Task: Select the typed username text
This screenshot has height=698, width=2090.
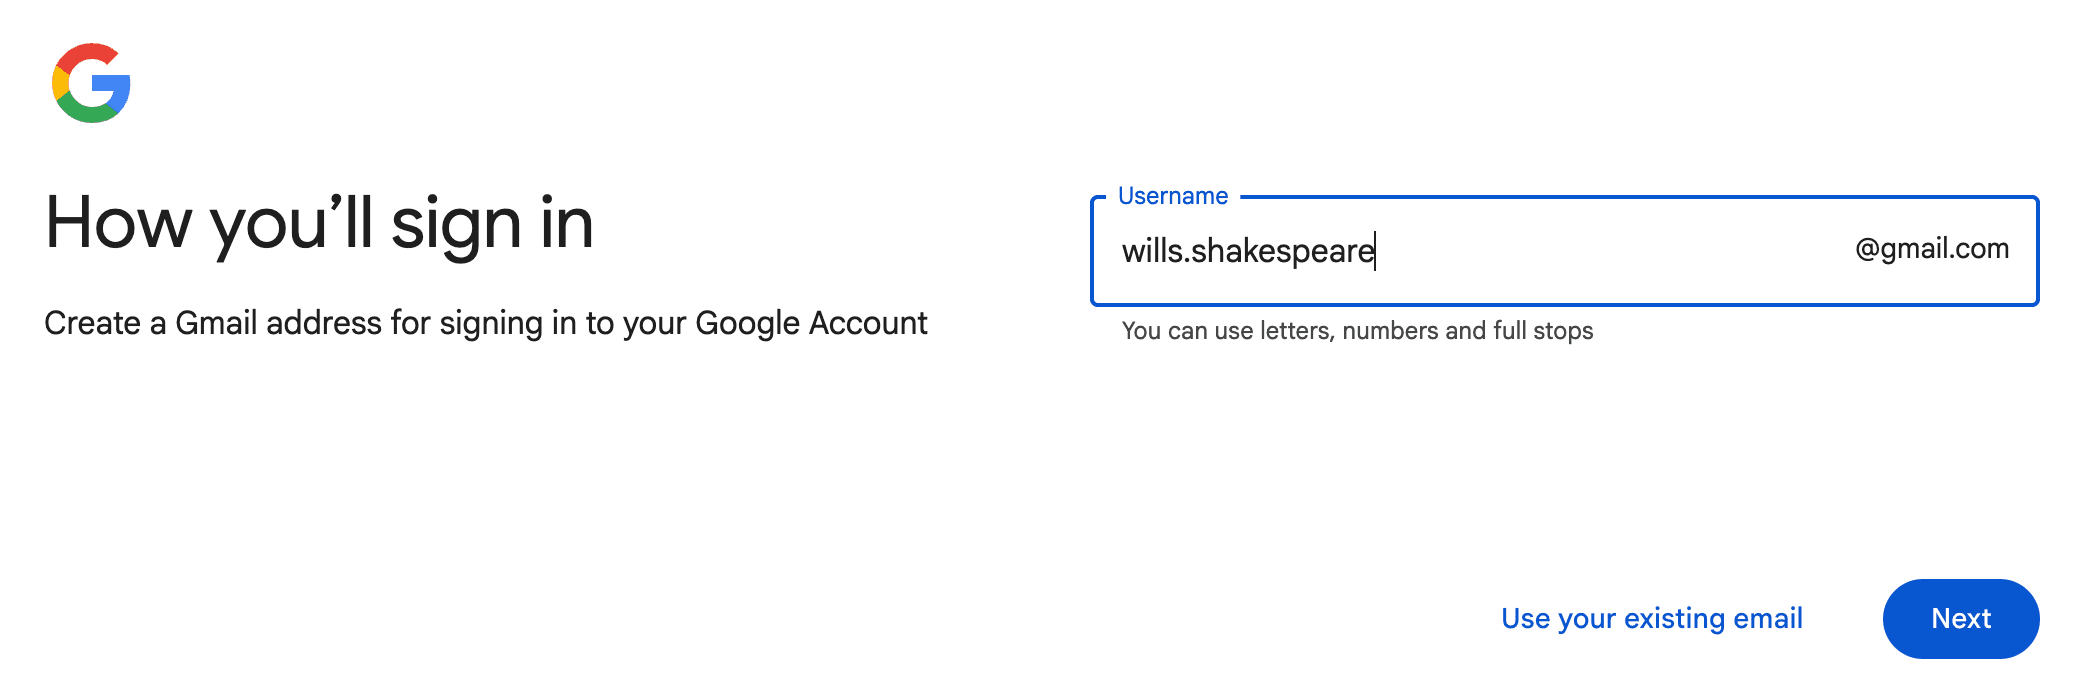Action: [1246, 251]
